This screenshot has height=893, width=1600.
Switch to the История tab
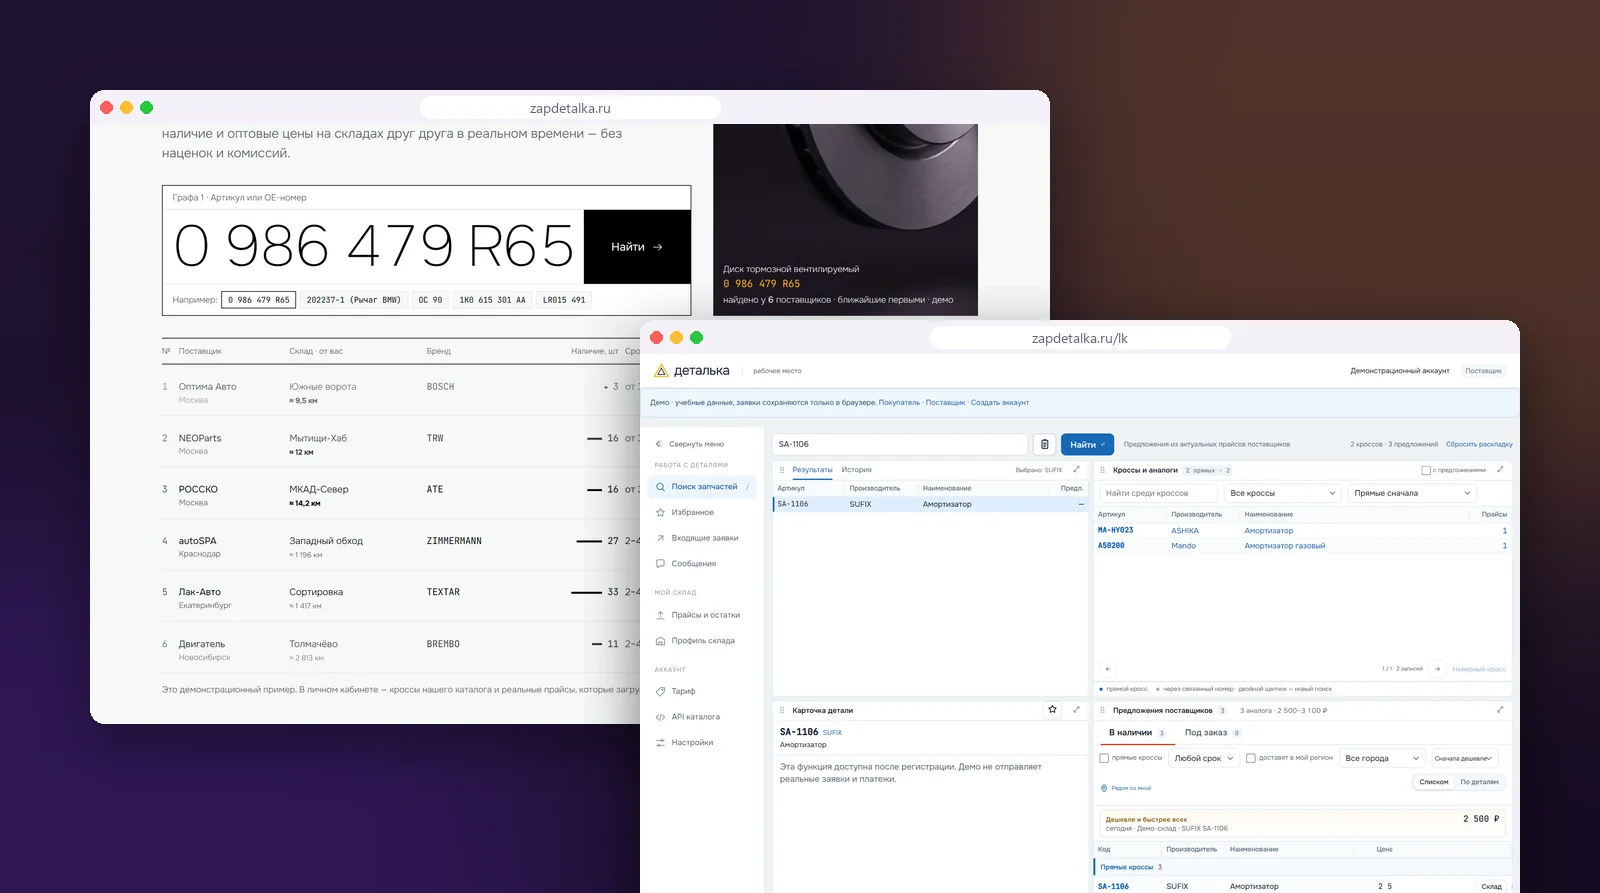pyautogui.click(x=856, y=470)
